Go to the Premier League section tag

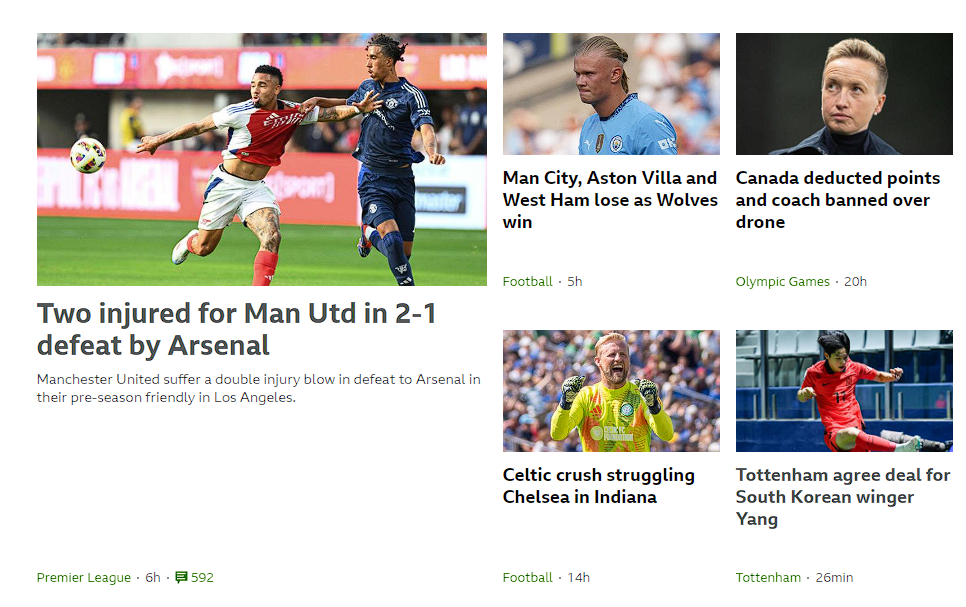click(84, 577)
